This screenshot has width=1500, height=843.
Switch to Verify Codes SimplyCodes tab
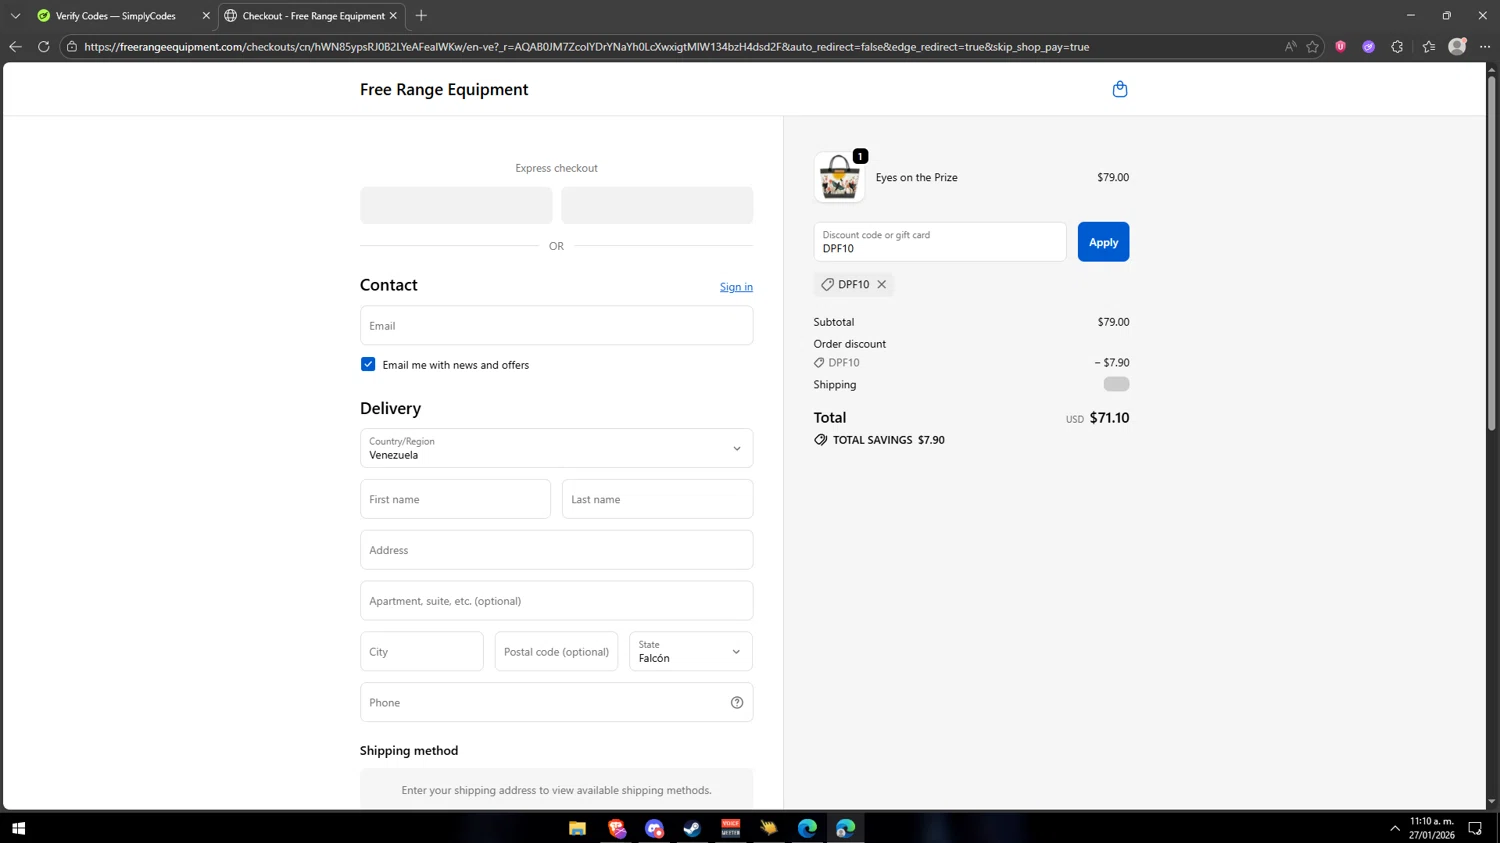tap(115, 16)
